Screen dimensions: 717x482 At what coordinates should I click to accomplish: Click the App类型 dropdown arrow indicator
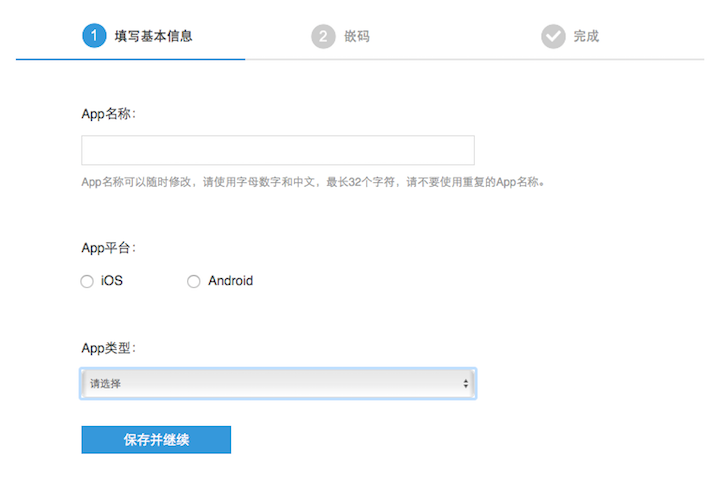click(466, 384)
